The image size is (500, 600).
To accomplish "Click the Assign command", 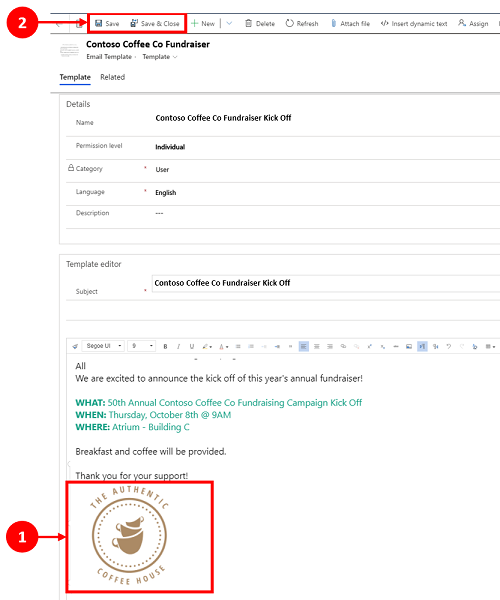I will pyautogui.click(x=473, y=24).
